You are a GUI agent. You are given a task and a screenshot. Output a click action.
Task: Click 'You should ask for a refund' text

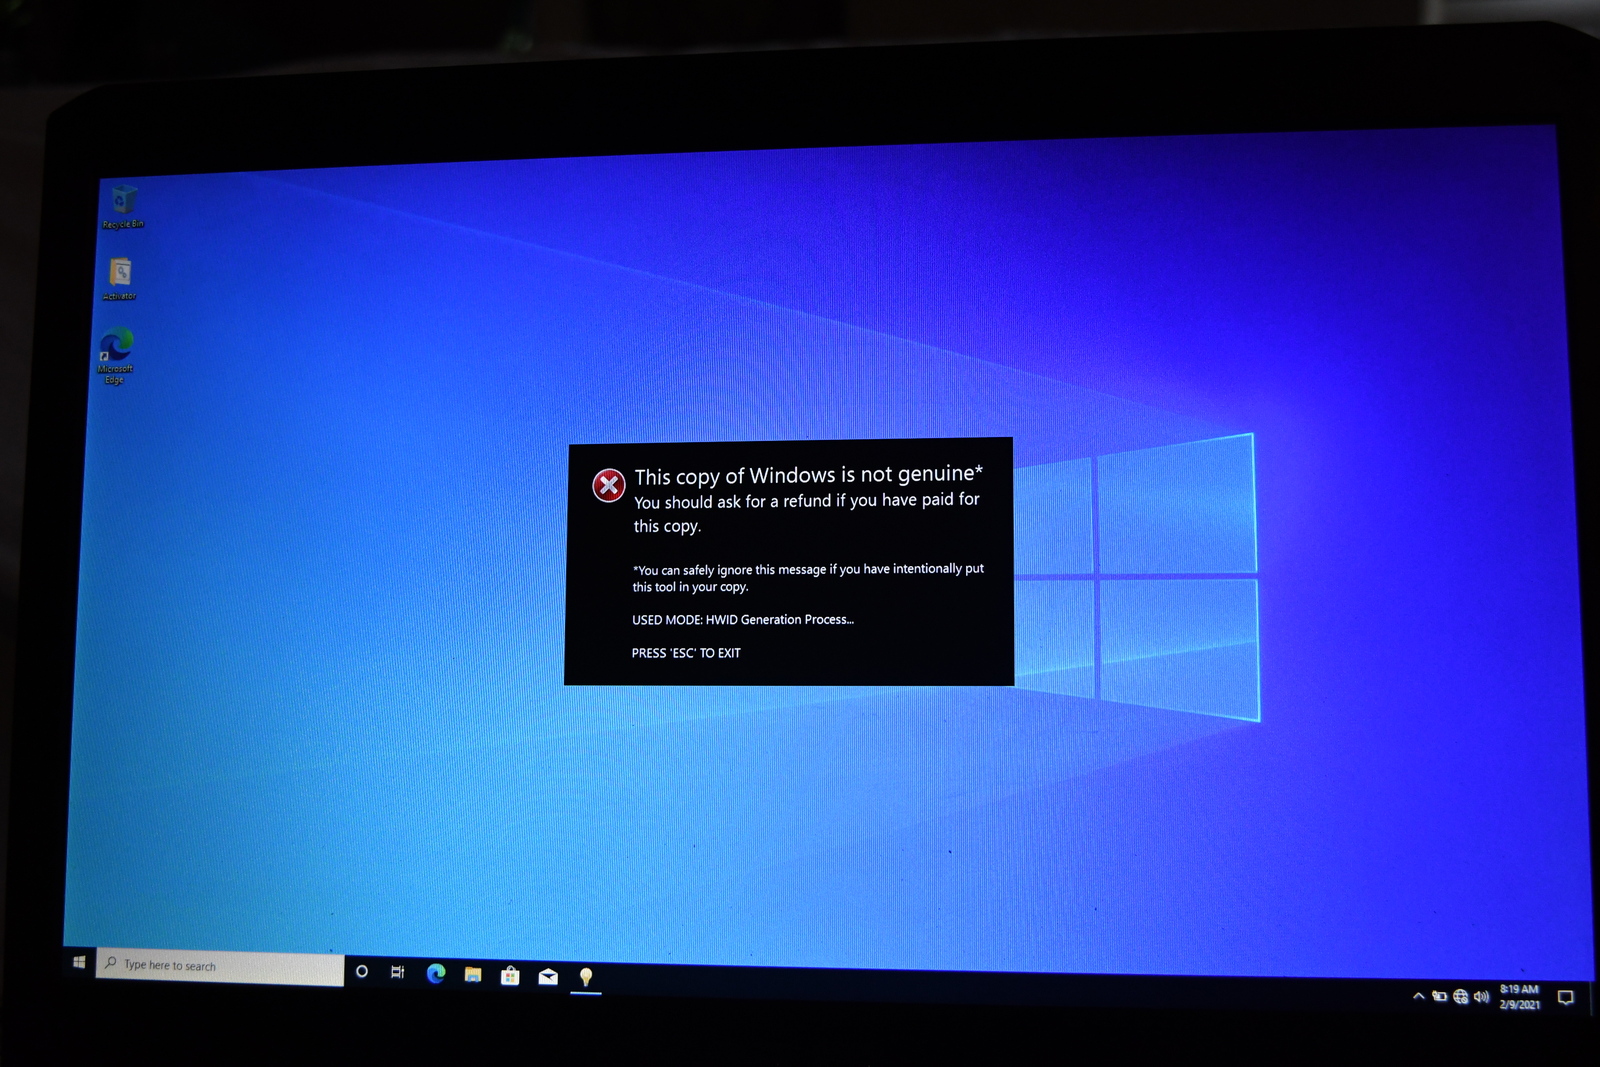point(806,512)
